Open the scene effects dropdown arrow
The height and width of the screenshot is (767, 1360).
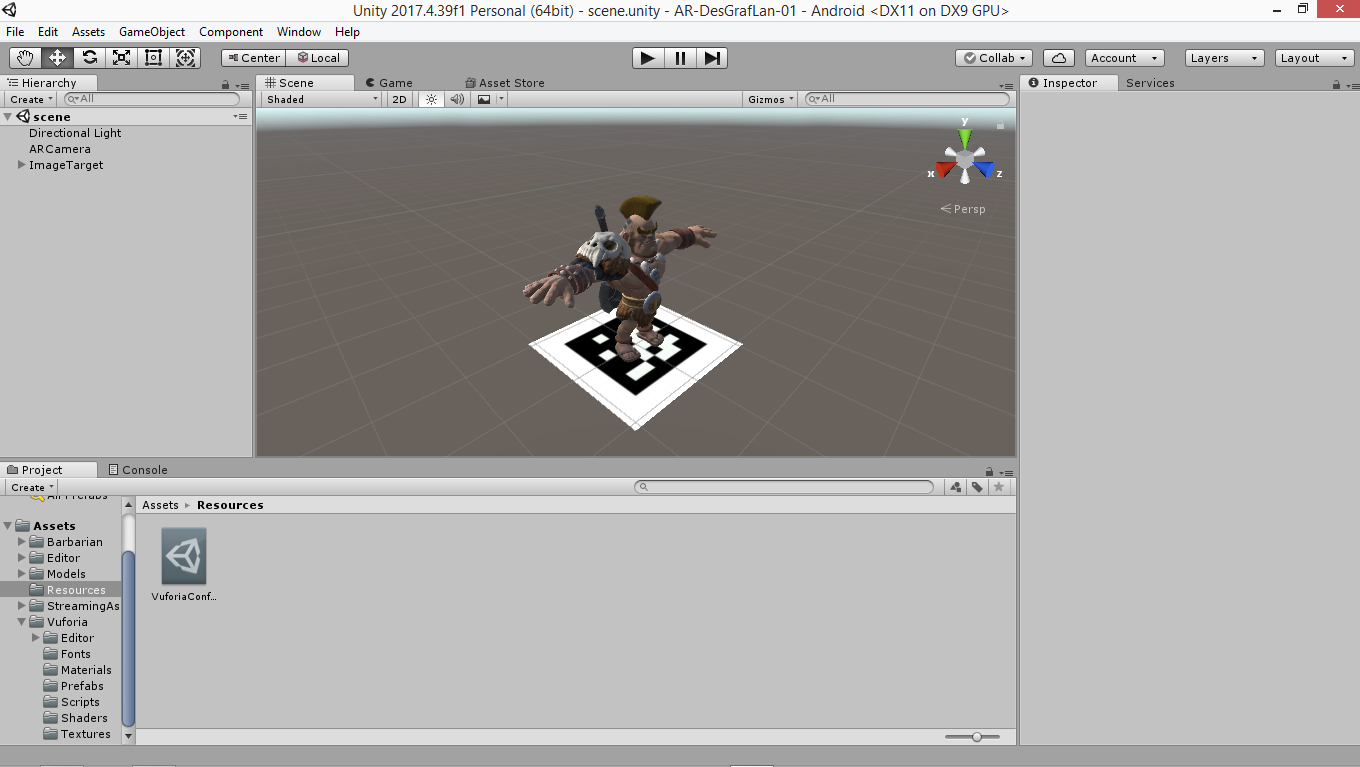pos(502,99)
